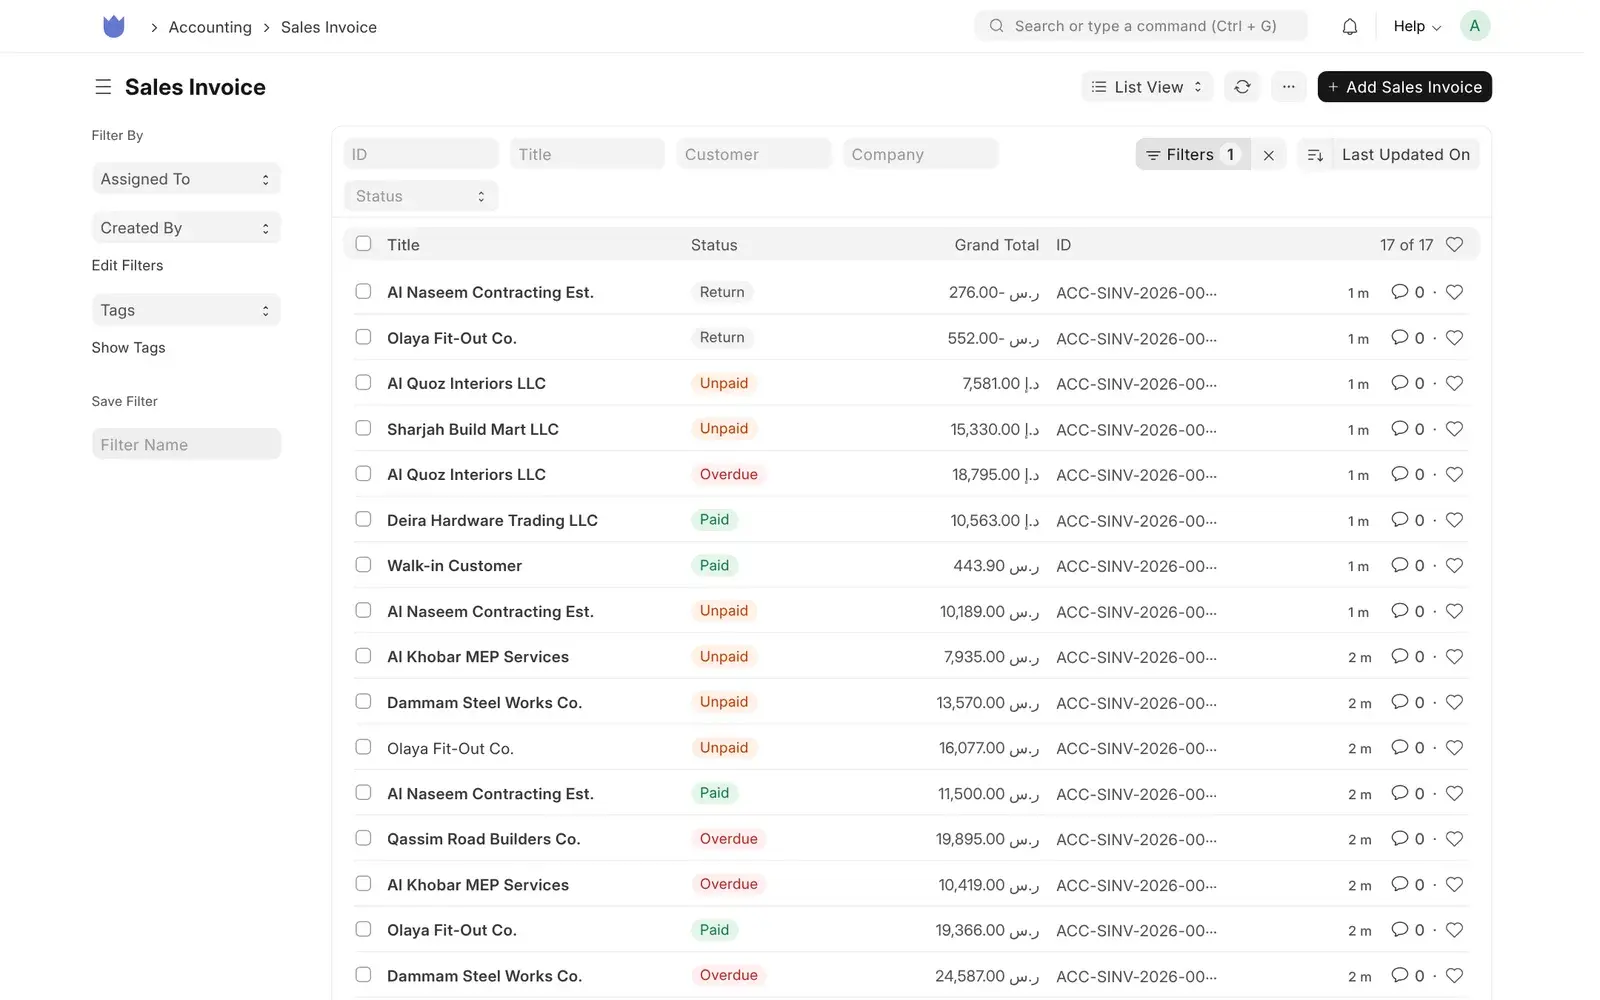This screenshot has width=1600, height=1000.
Task: Like the Olaya Fit-Out Co. 552.00 invoice
Action: [x=1454, y=338]
